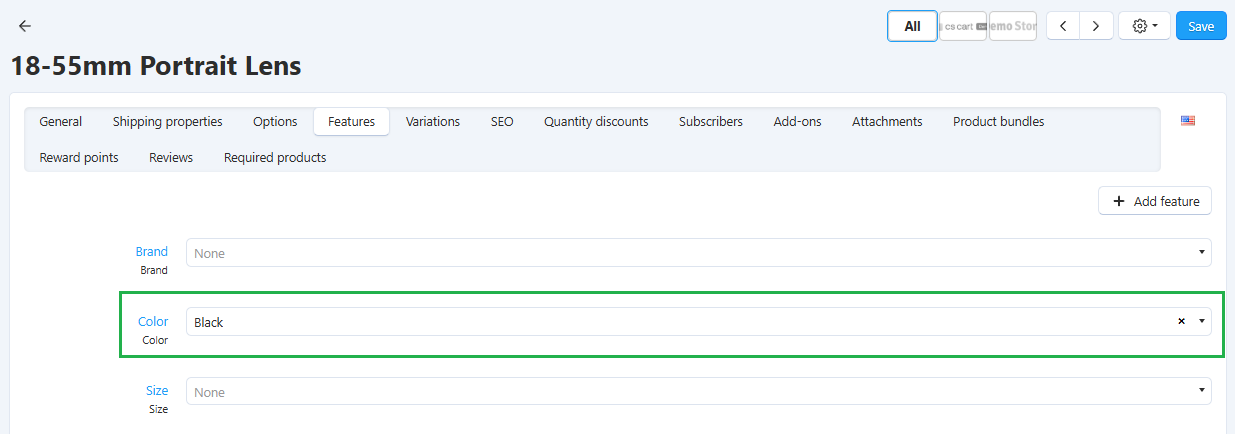Switch to Subscribers tab
This screenshot has height=434, width=1235.
[x=711, y=121]
